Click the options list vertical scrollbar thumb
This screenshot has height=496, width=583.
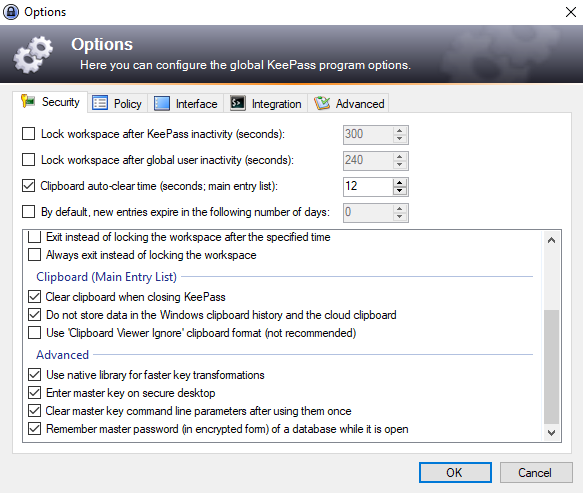coord(552,367)
